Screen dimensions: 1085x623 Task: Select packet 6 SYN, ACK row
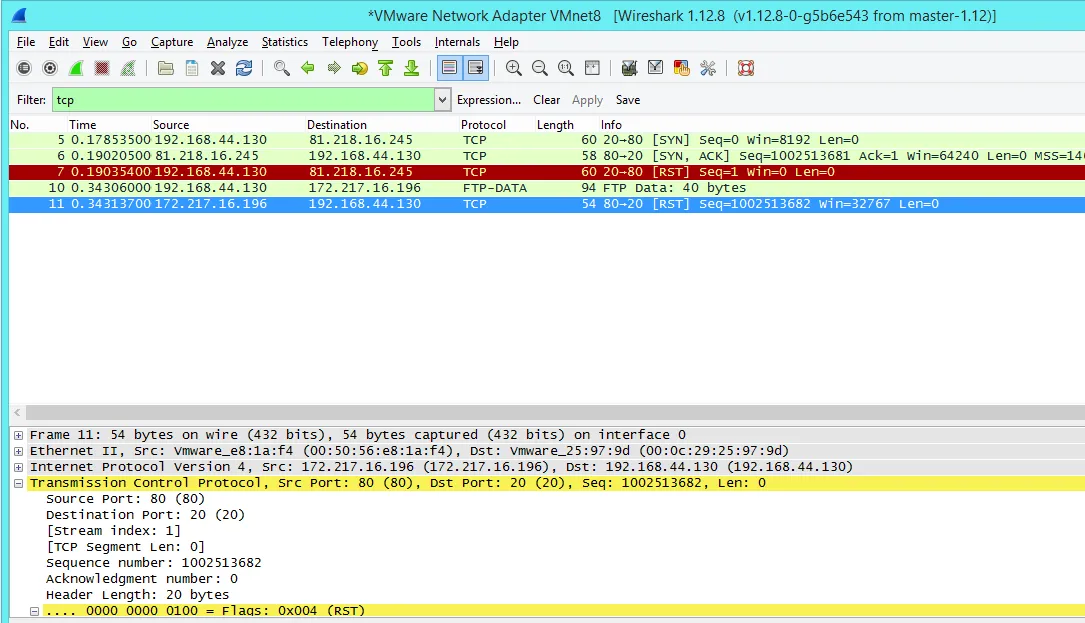pos(547,156)
